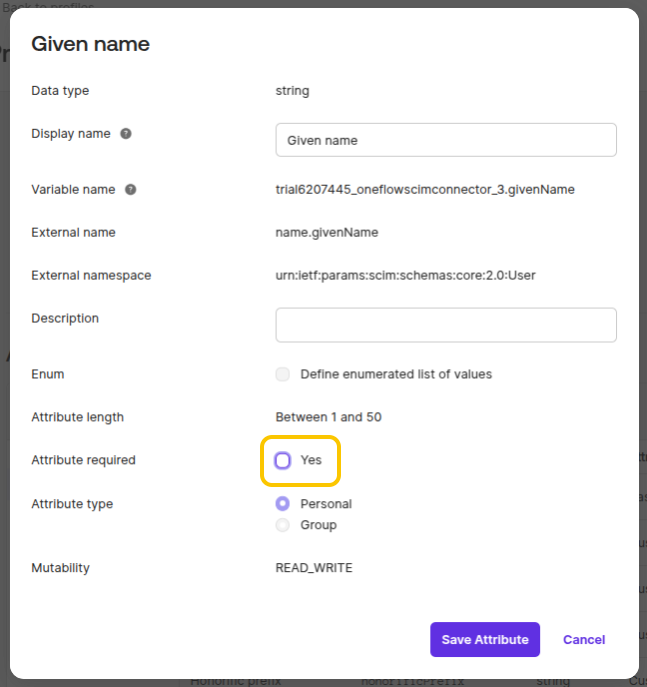Tick the Attribute required Yes checkbox
This screenshot has height=687, width=647.
pyautogui.click(x=283, y=460)
